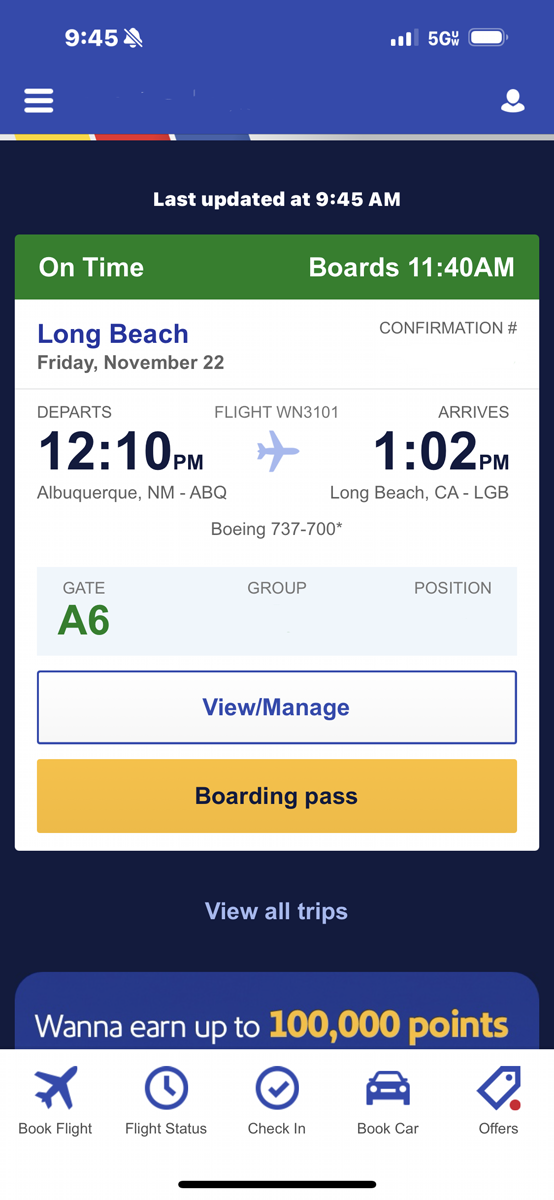
Task: Open the Book Car icon
Action: [x=388, y=1088]
